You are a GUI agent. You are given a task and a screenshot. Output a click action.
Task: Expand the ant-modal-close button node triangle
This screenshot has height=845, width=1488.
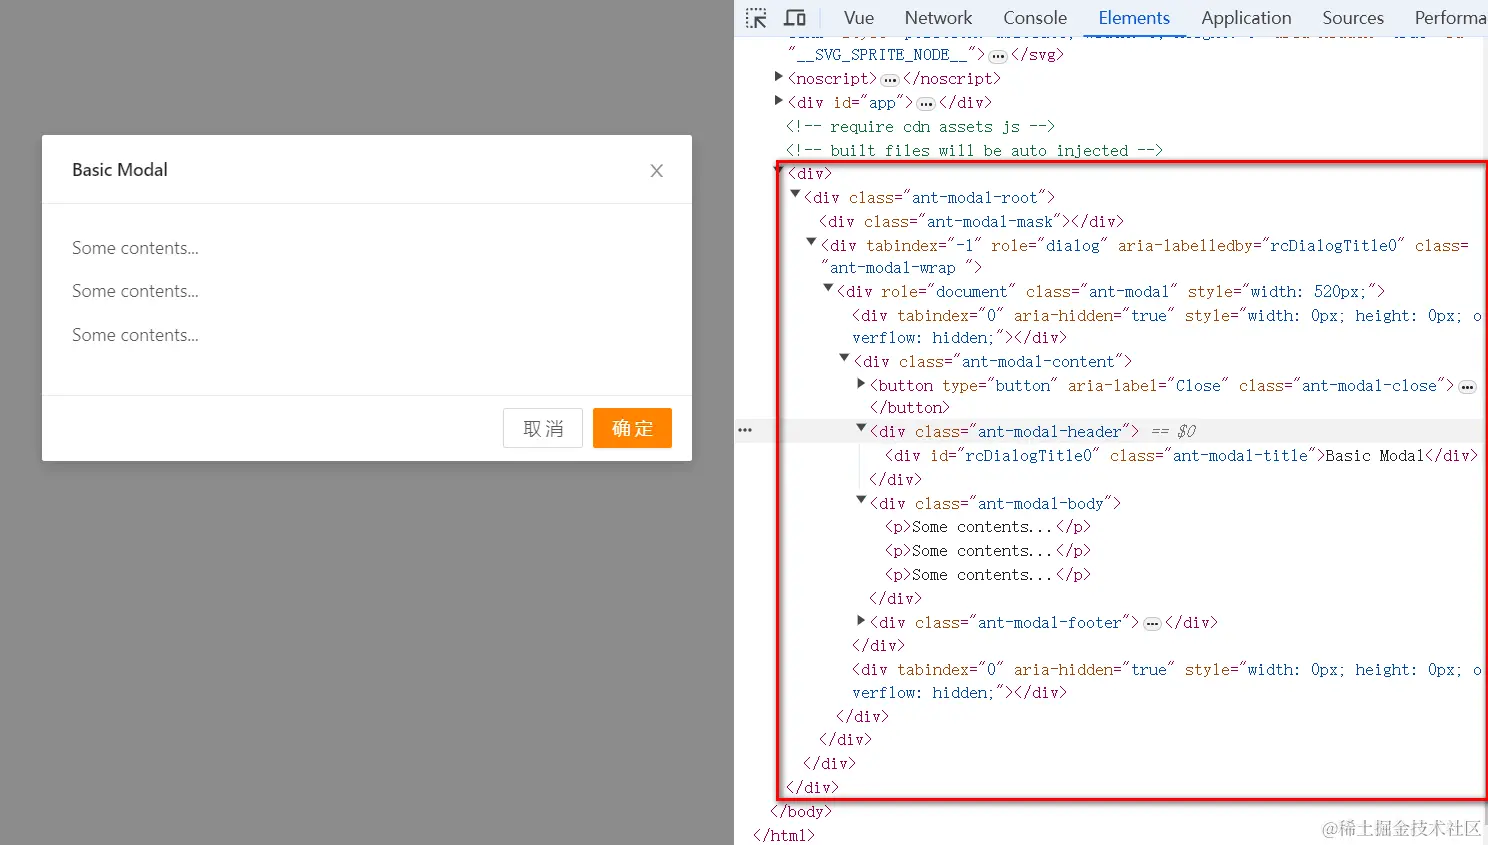[x=861, y=384]
